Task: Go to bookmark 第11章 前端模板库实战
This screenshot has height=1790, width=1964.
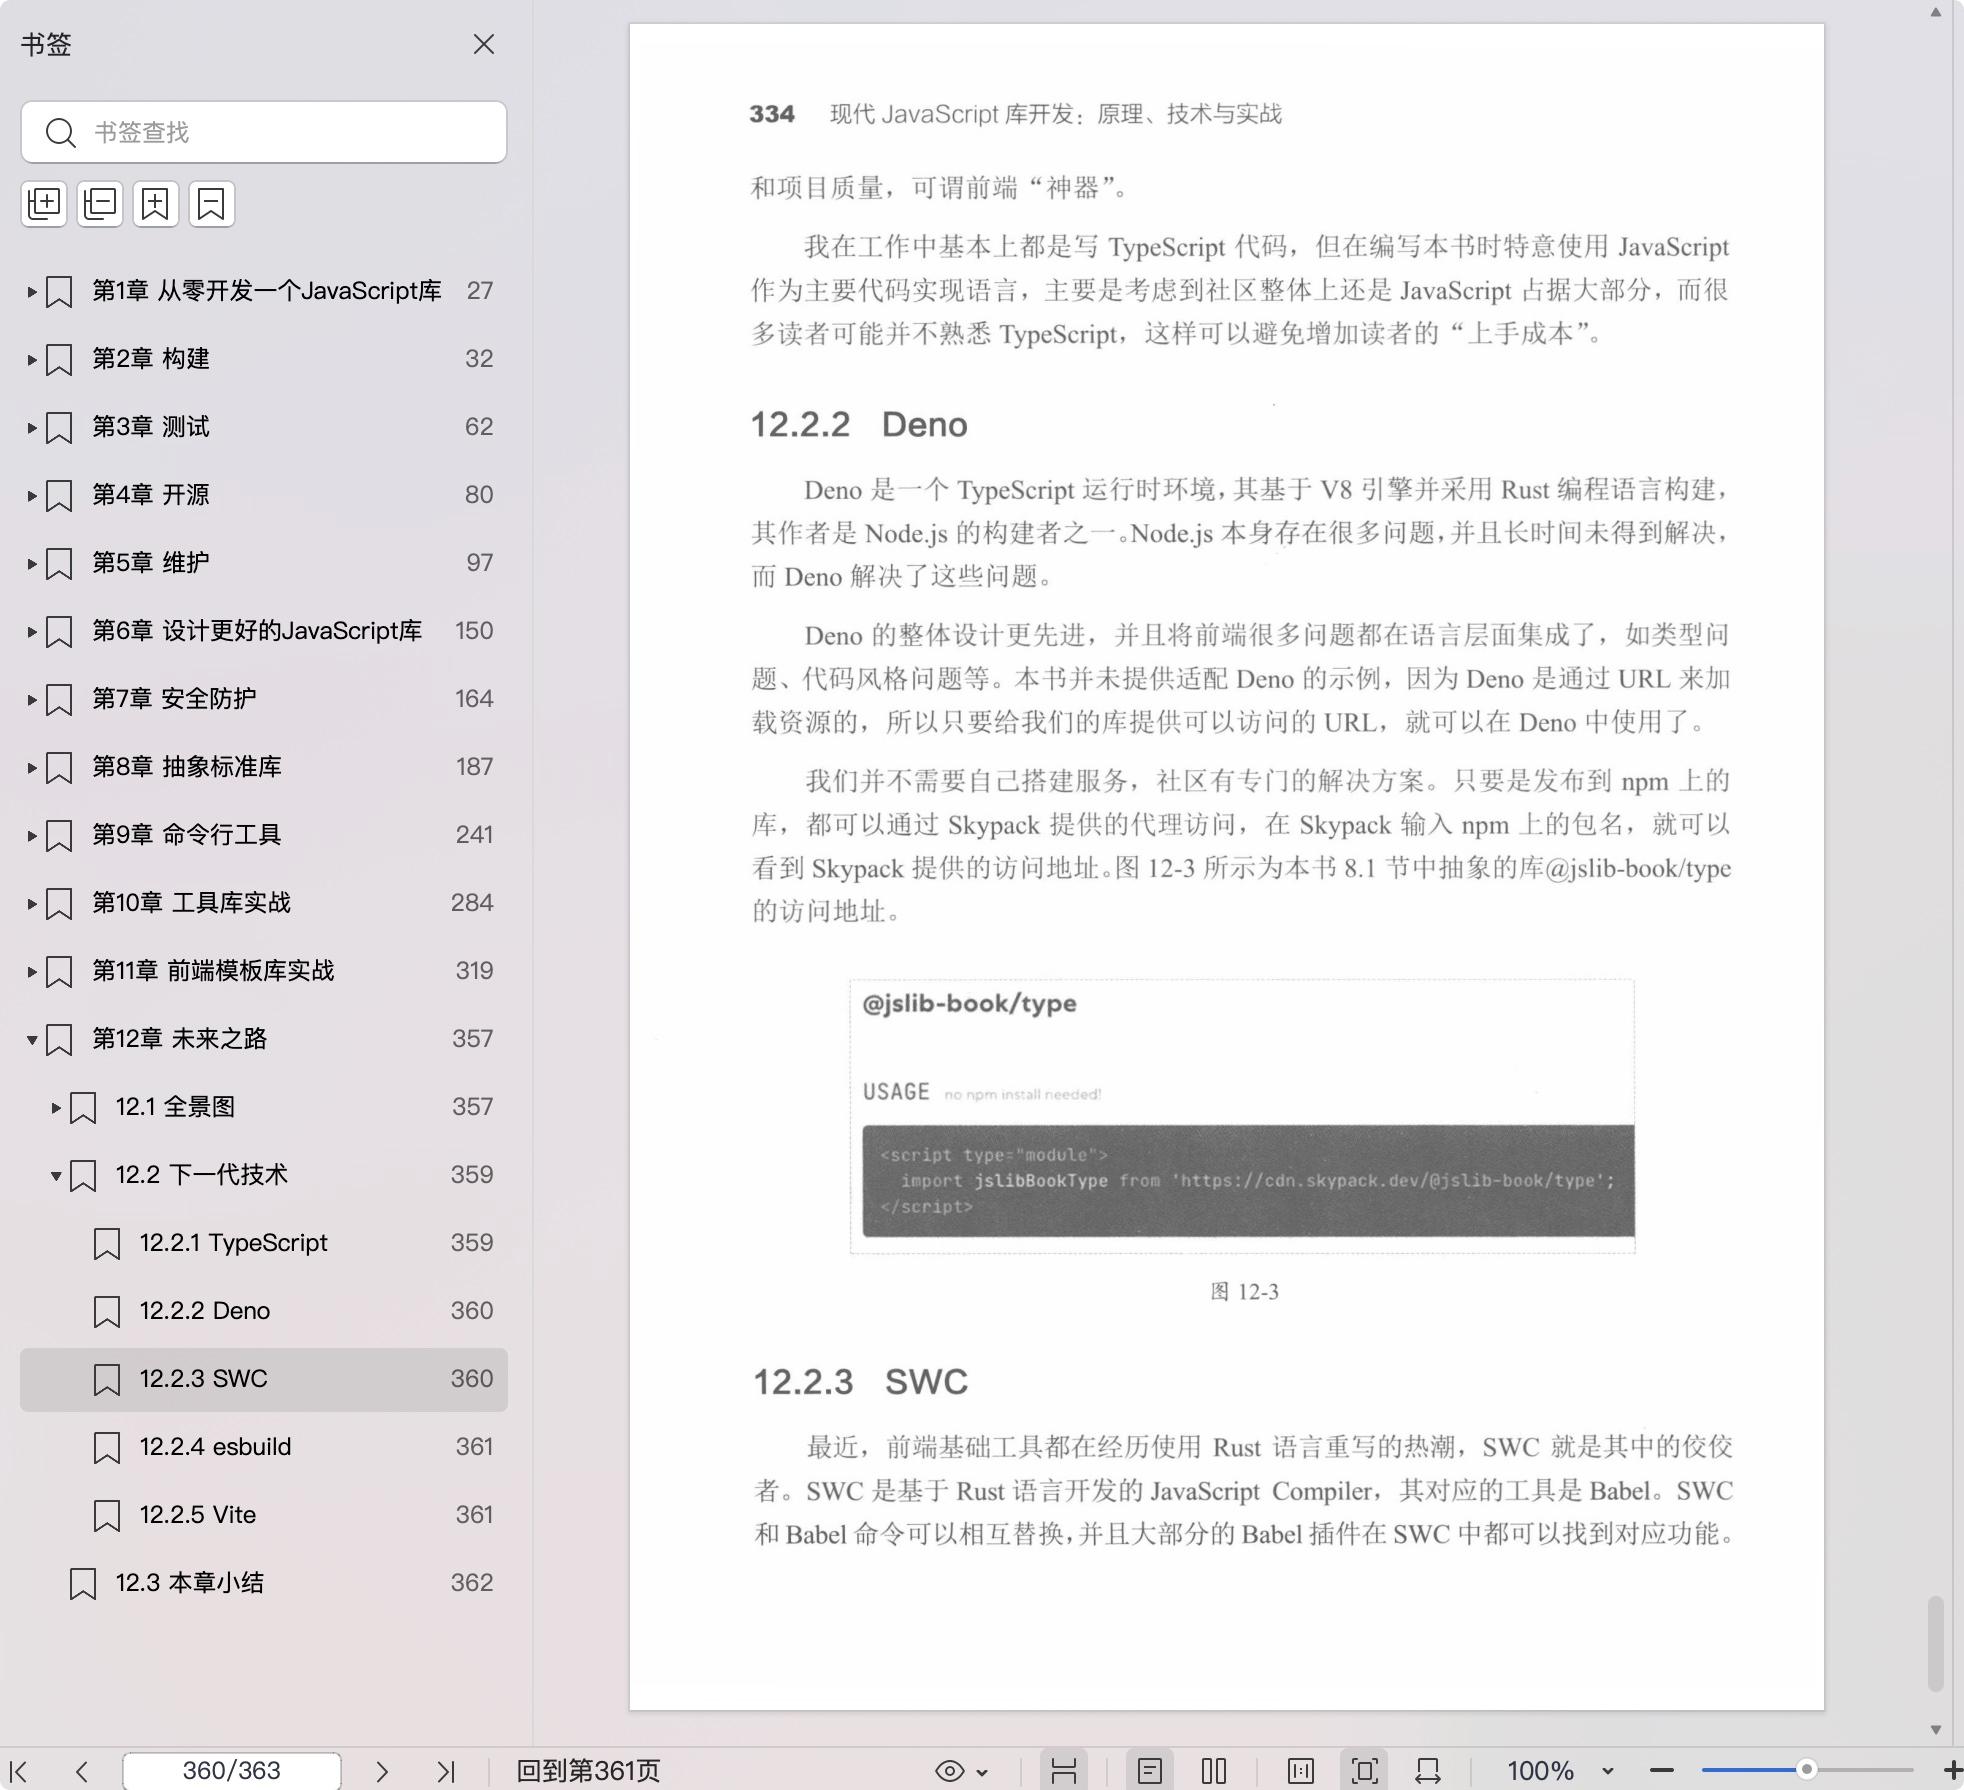Action: click(264, 971)
